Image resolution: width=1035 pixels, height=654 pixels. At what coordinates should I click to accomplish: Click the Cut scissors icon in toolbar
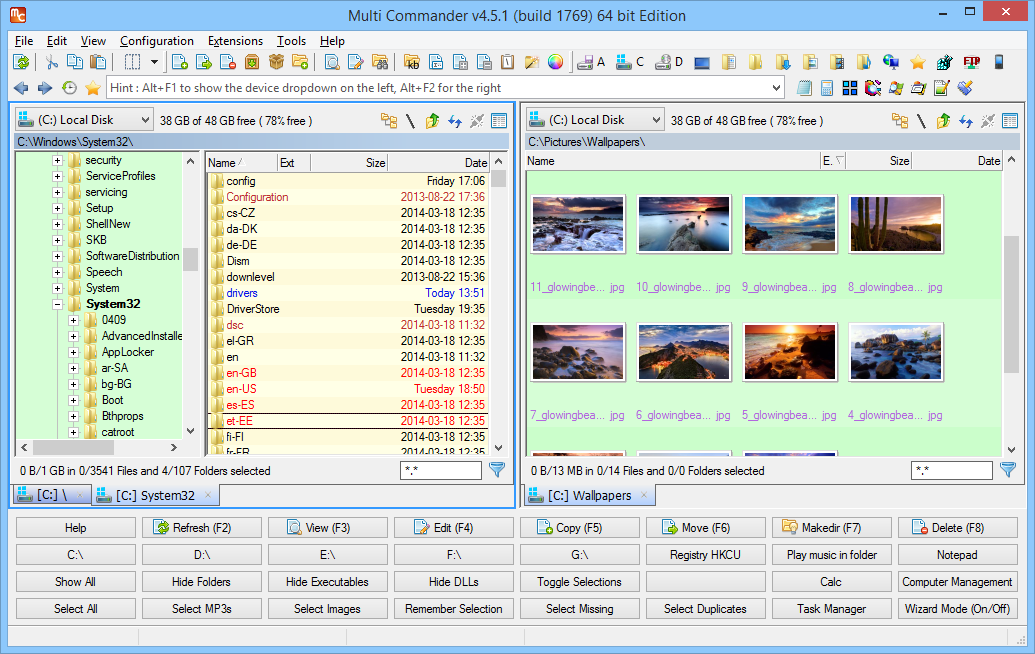[x=52, y=62]
